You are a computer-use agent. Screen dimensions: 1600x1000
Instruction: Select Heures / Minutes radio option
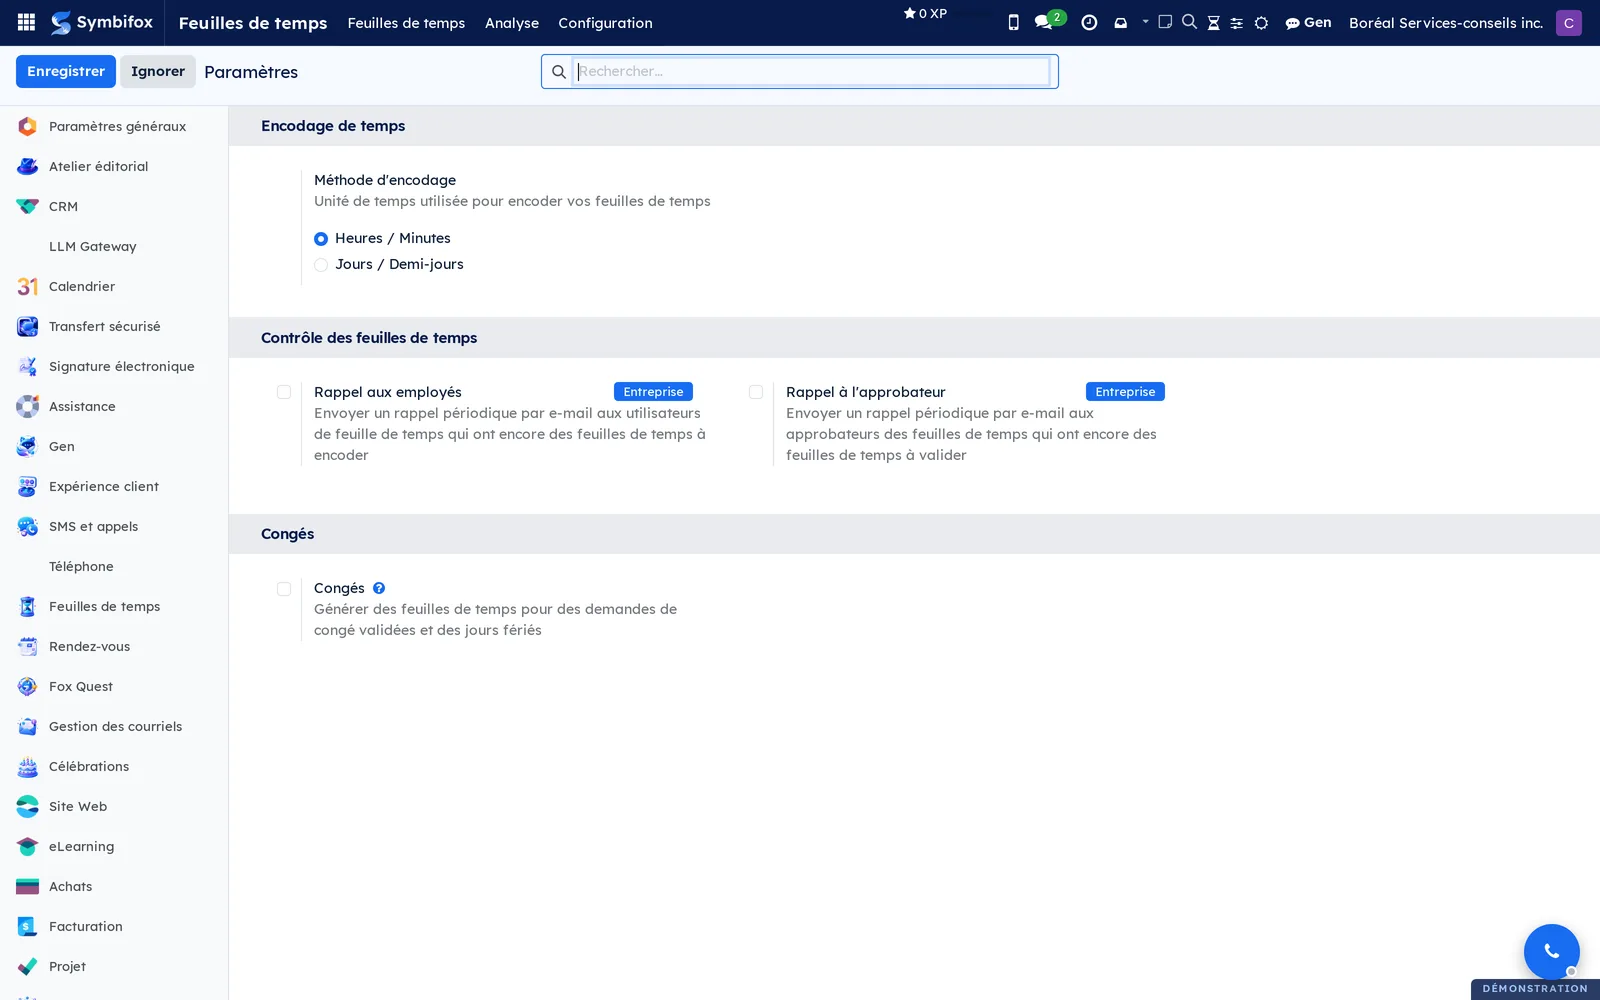[x=321, y=238]
